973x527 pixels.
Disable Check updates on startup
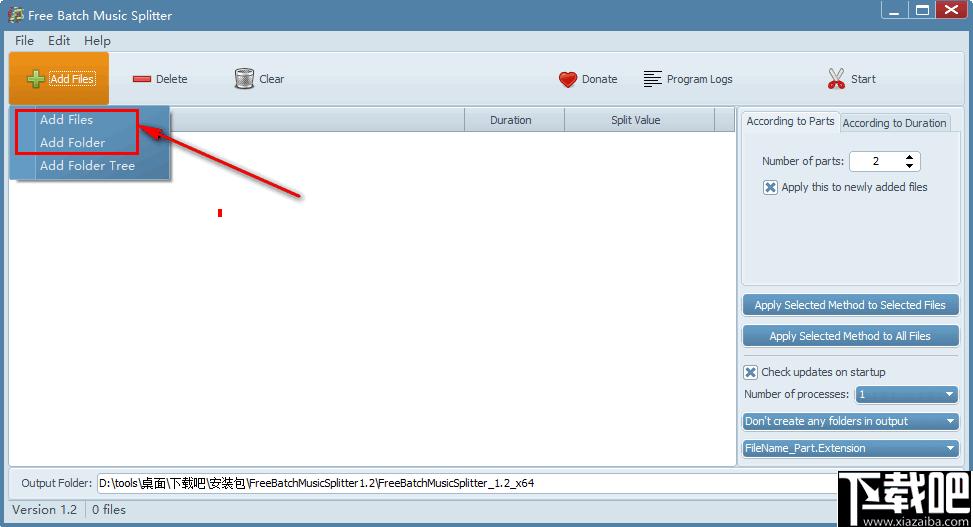tap(751, 372)
